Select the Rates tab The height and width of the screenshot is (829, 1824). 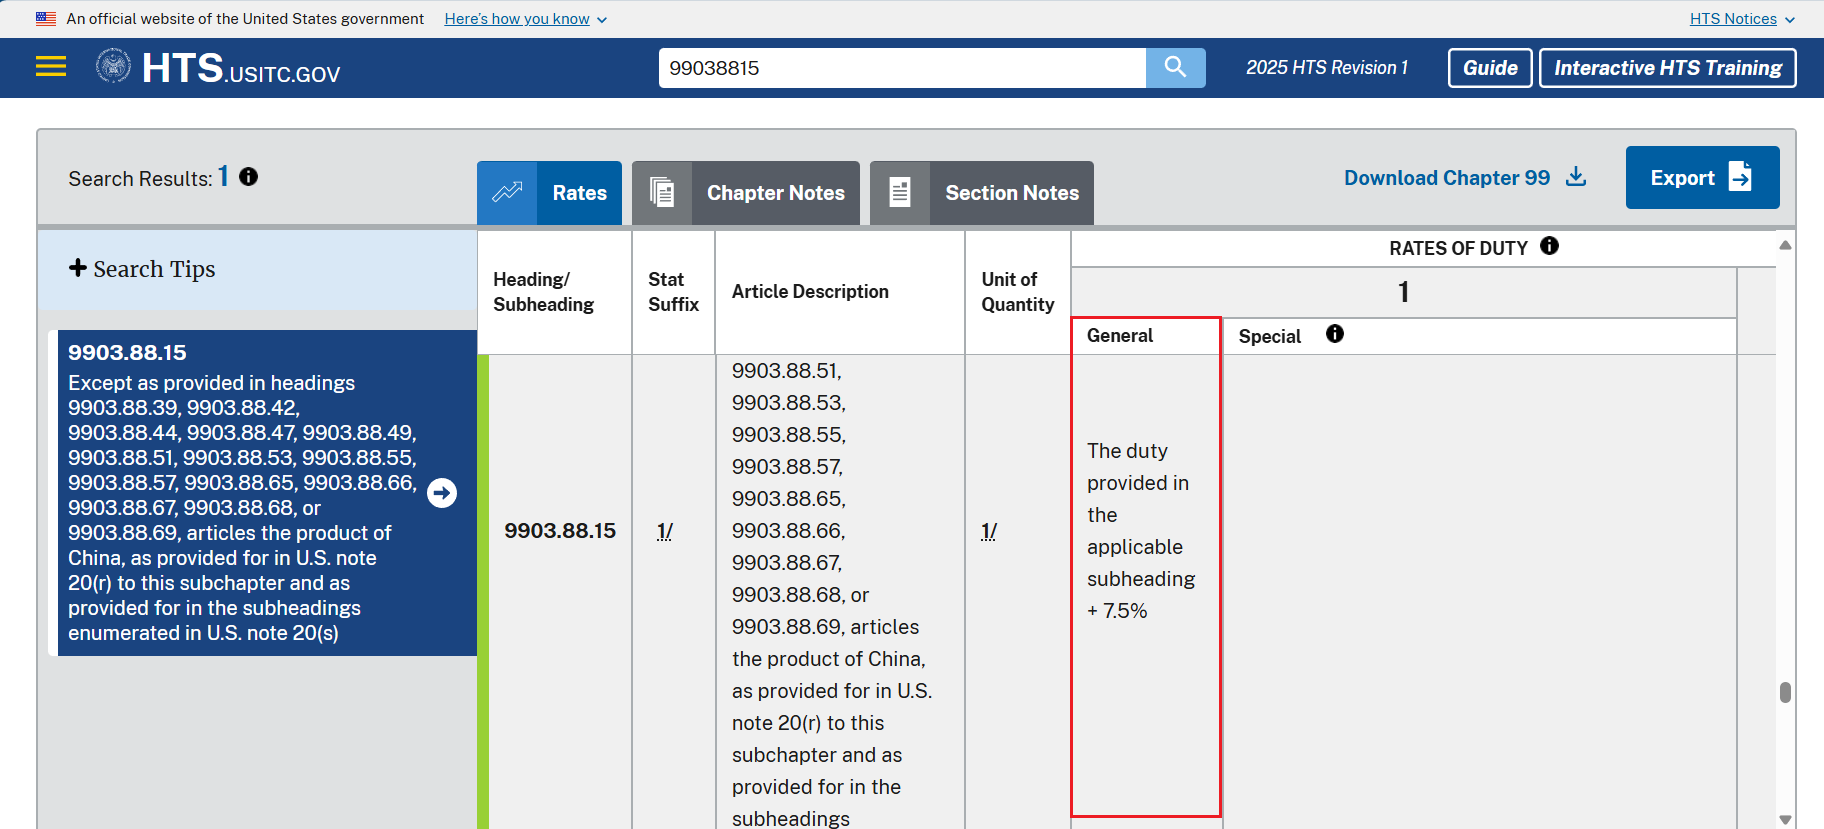click(549, 193)
